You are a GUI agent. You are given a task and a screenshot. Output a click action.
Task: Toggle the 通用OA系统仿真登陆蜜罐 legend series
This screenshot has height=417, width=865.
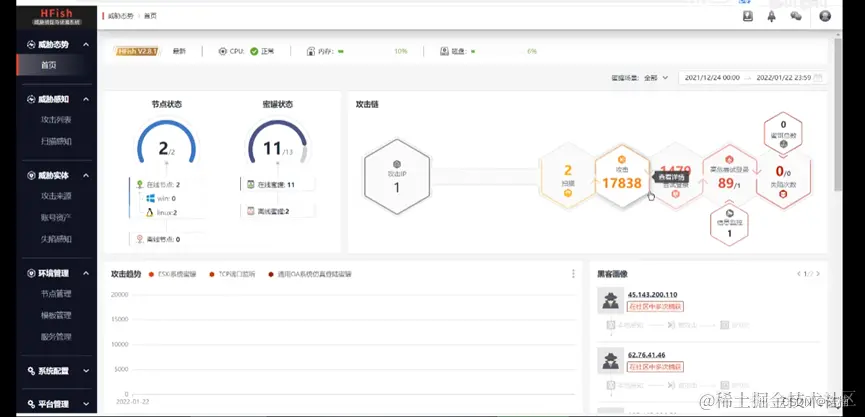pyautogui.click(x=310, y=274)
